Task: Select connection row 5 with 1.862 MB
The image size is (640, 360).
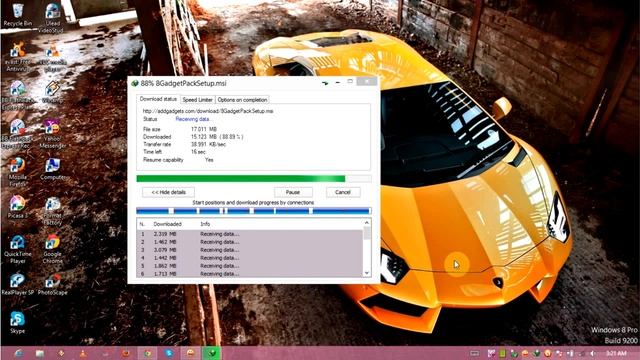Action: (249, 266)
